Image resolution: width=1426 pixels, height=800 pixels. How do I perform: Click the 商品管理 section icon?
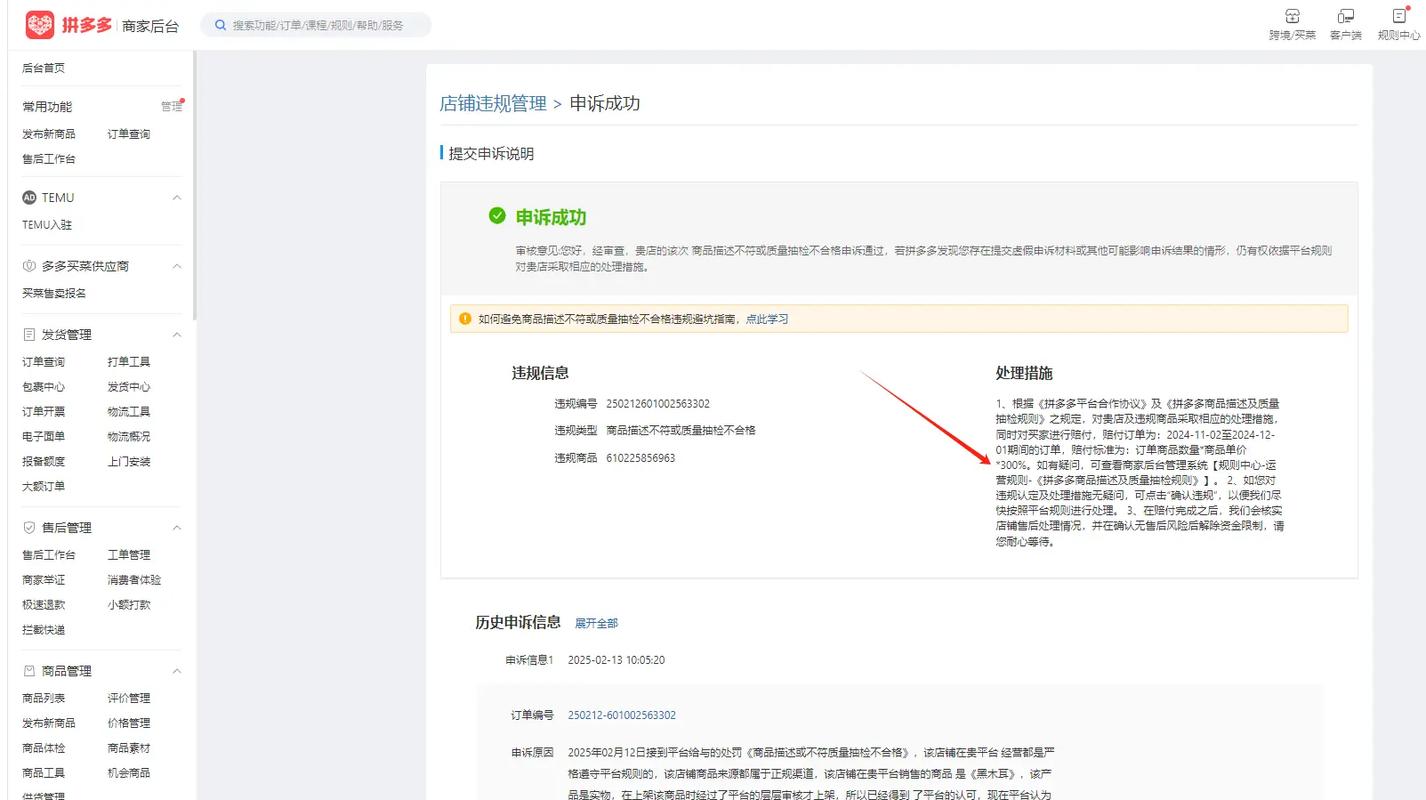click(29, 671)
